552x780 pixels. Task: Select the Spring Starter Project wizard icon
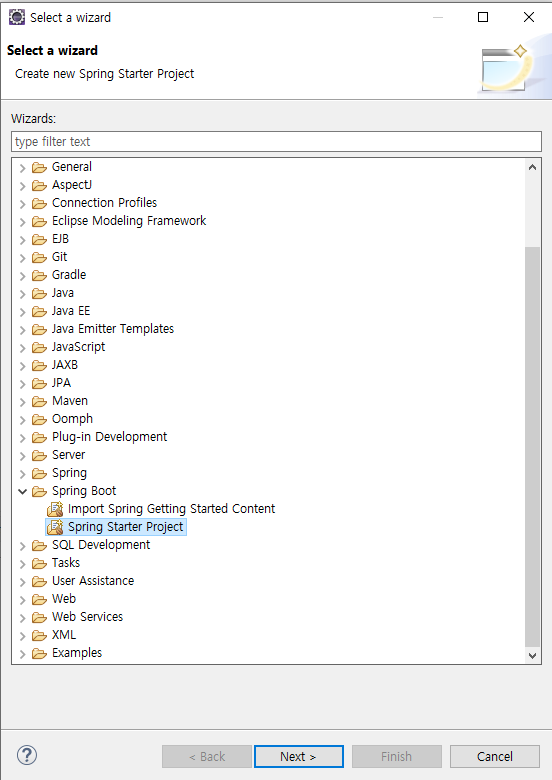tap(55, 527)
